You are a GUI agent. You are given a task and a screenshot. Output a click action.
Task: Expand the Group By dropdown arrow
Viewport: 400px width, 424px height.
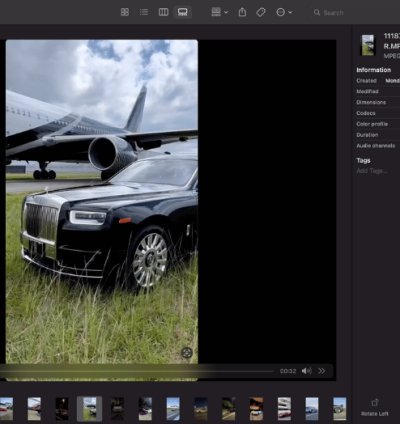[x=226, y=12]
